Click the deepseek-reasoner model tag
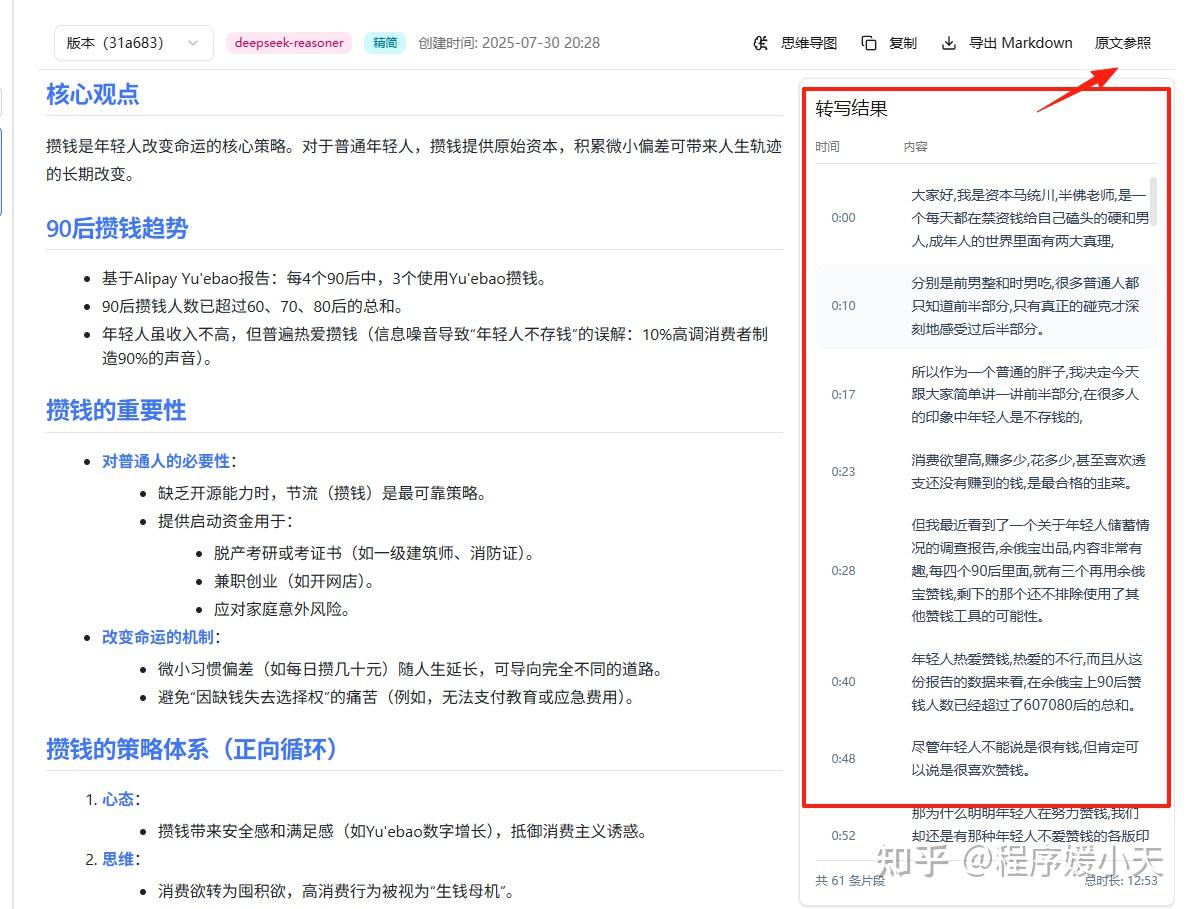The image size is (1194, 909). point(289,43)
